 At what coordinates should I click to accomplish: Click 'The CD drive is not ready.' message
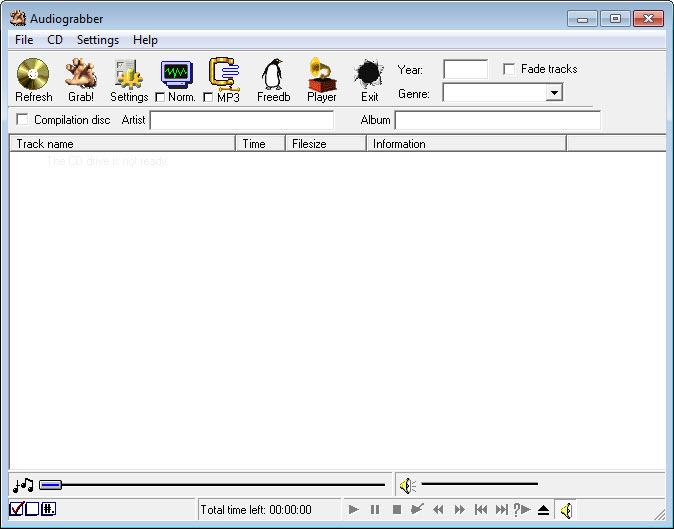pyautogui.click(x=107, y=161)
